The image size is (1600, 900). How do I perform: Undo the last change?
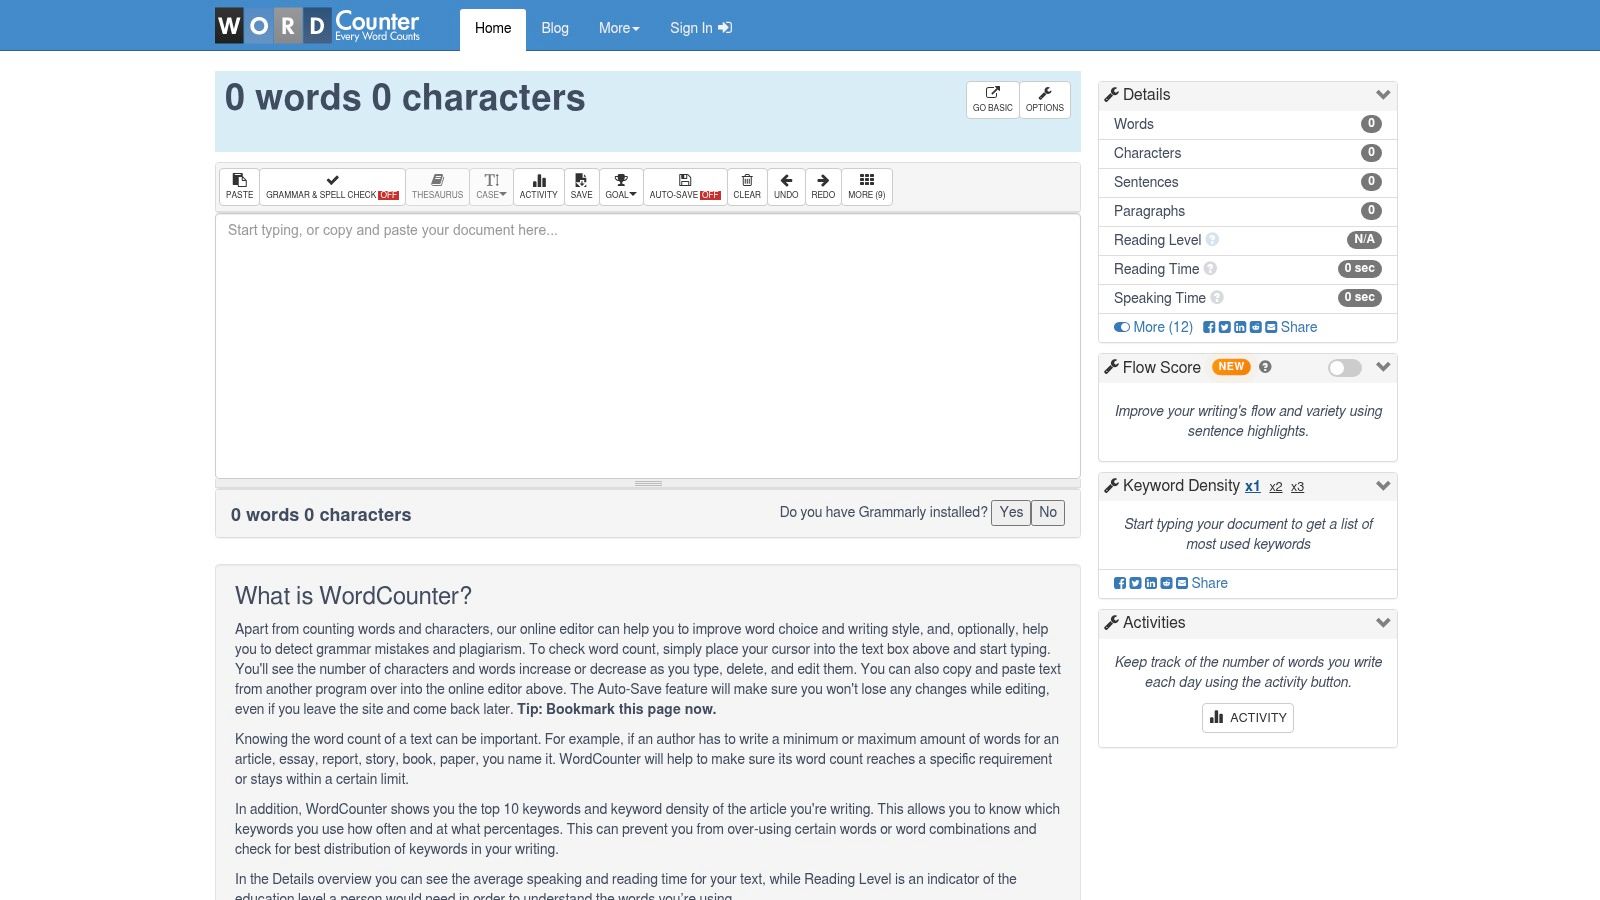pos(786,186)
